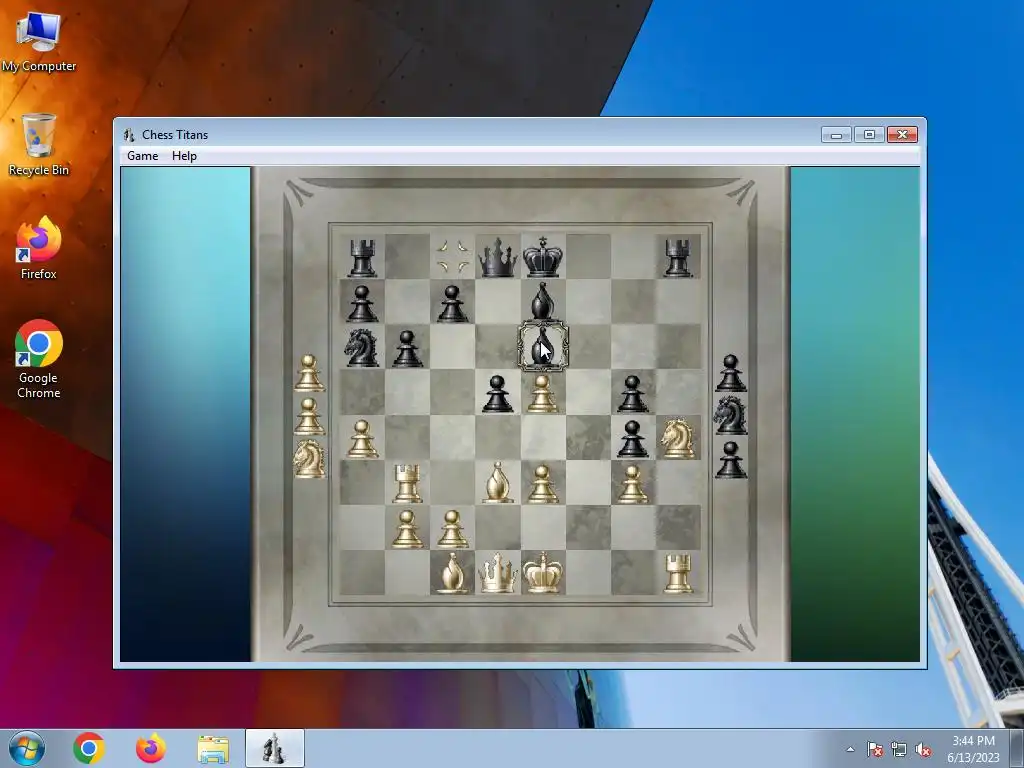Show hidden system tray icons
Image resolution: width=1024 pixels, height=768 pixels.
click(850, 750)
